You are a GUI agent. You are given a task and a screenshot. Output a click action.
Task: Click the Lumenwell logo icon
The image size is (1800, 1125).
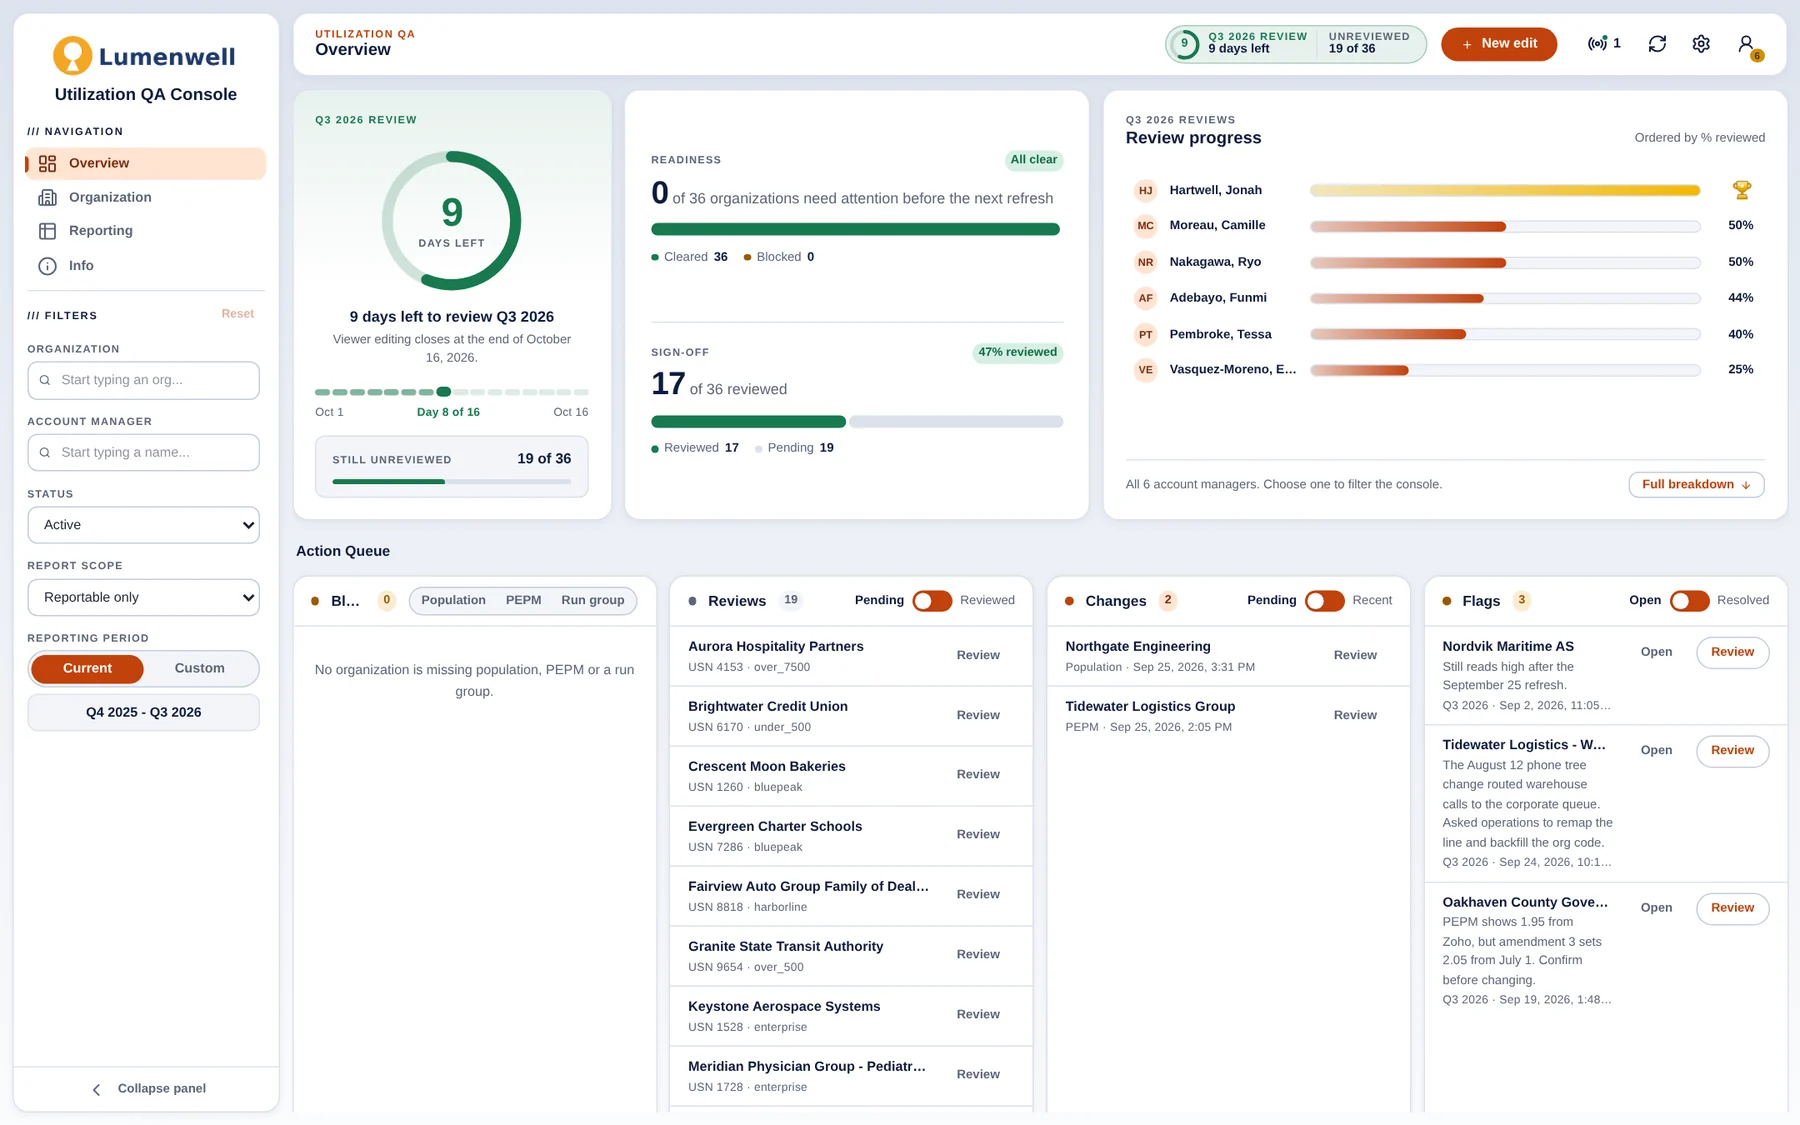[x=72, y=56]
